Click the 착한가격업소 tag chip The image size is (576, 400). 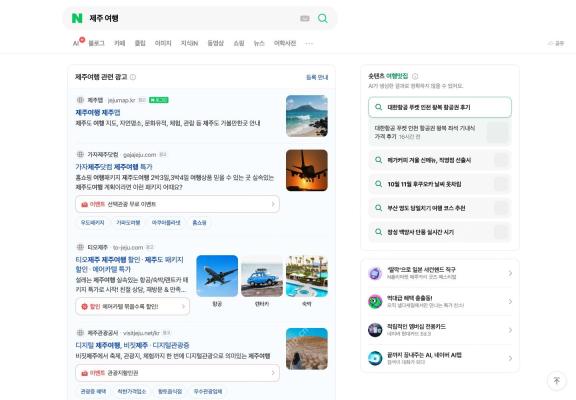132,392
